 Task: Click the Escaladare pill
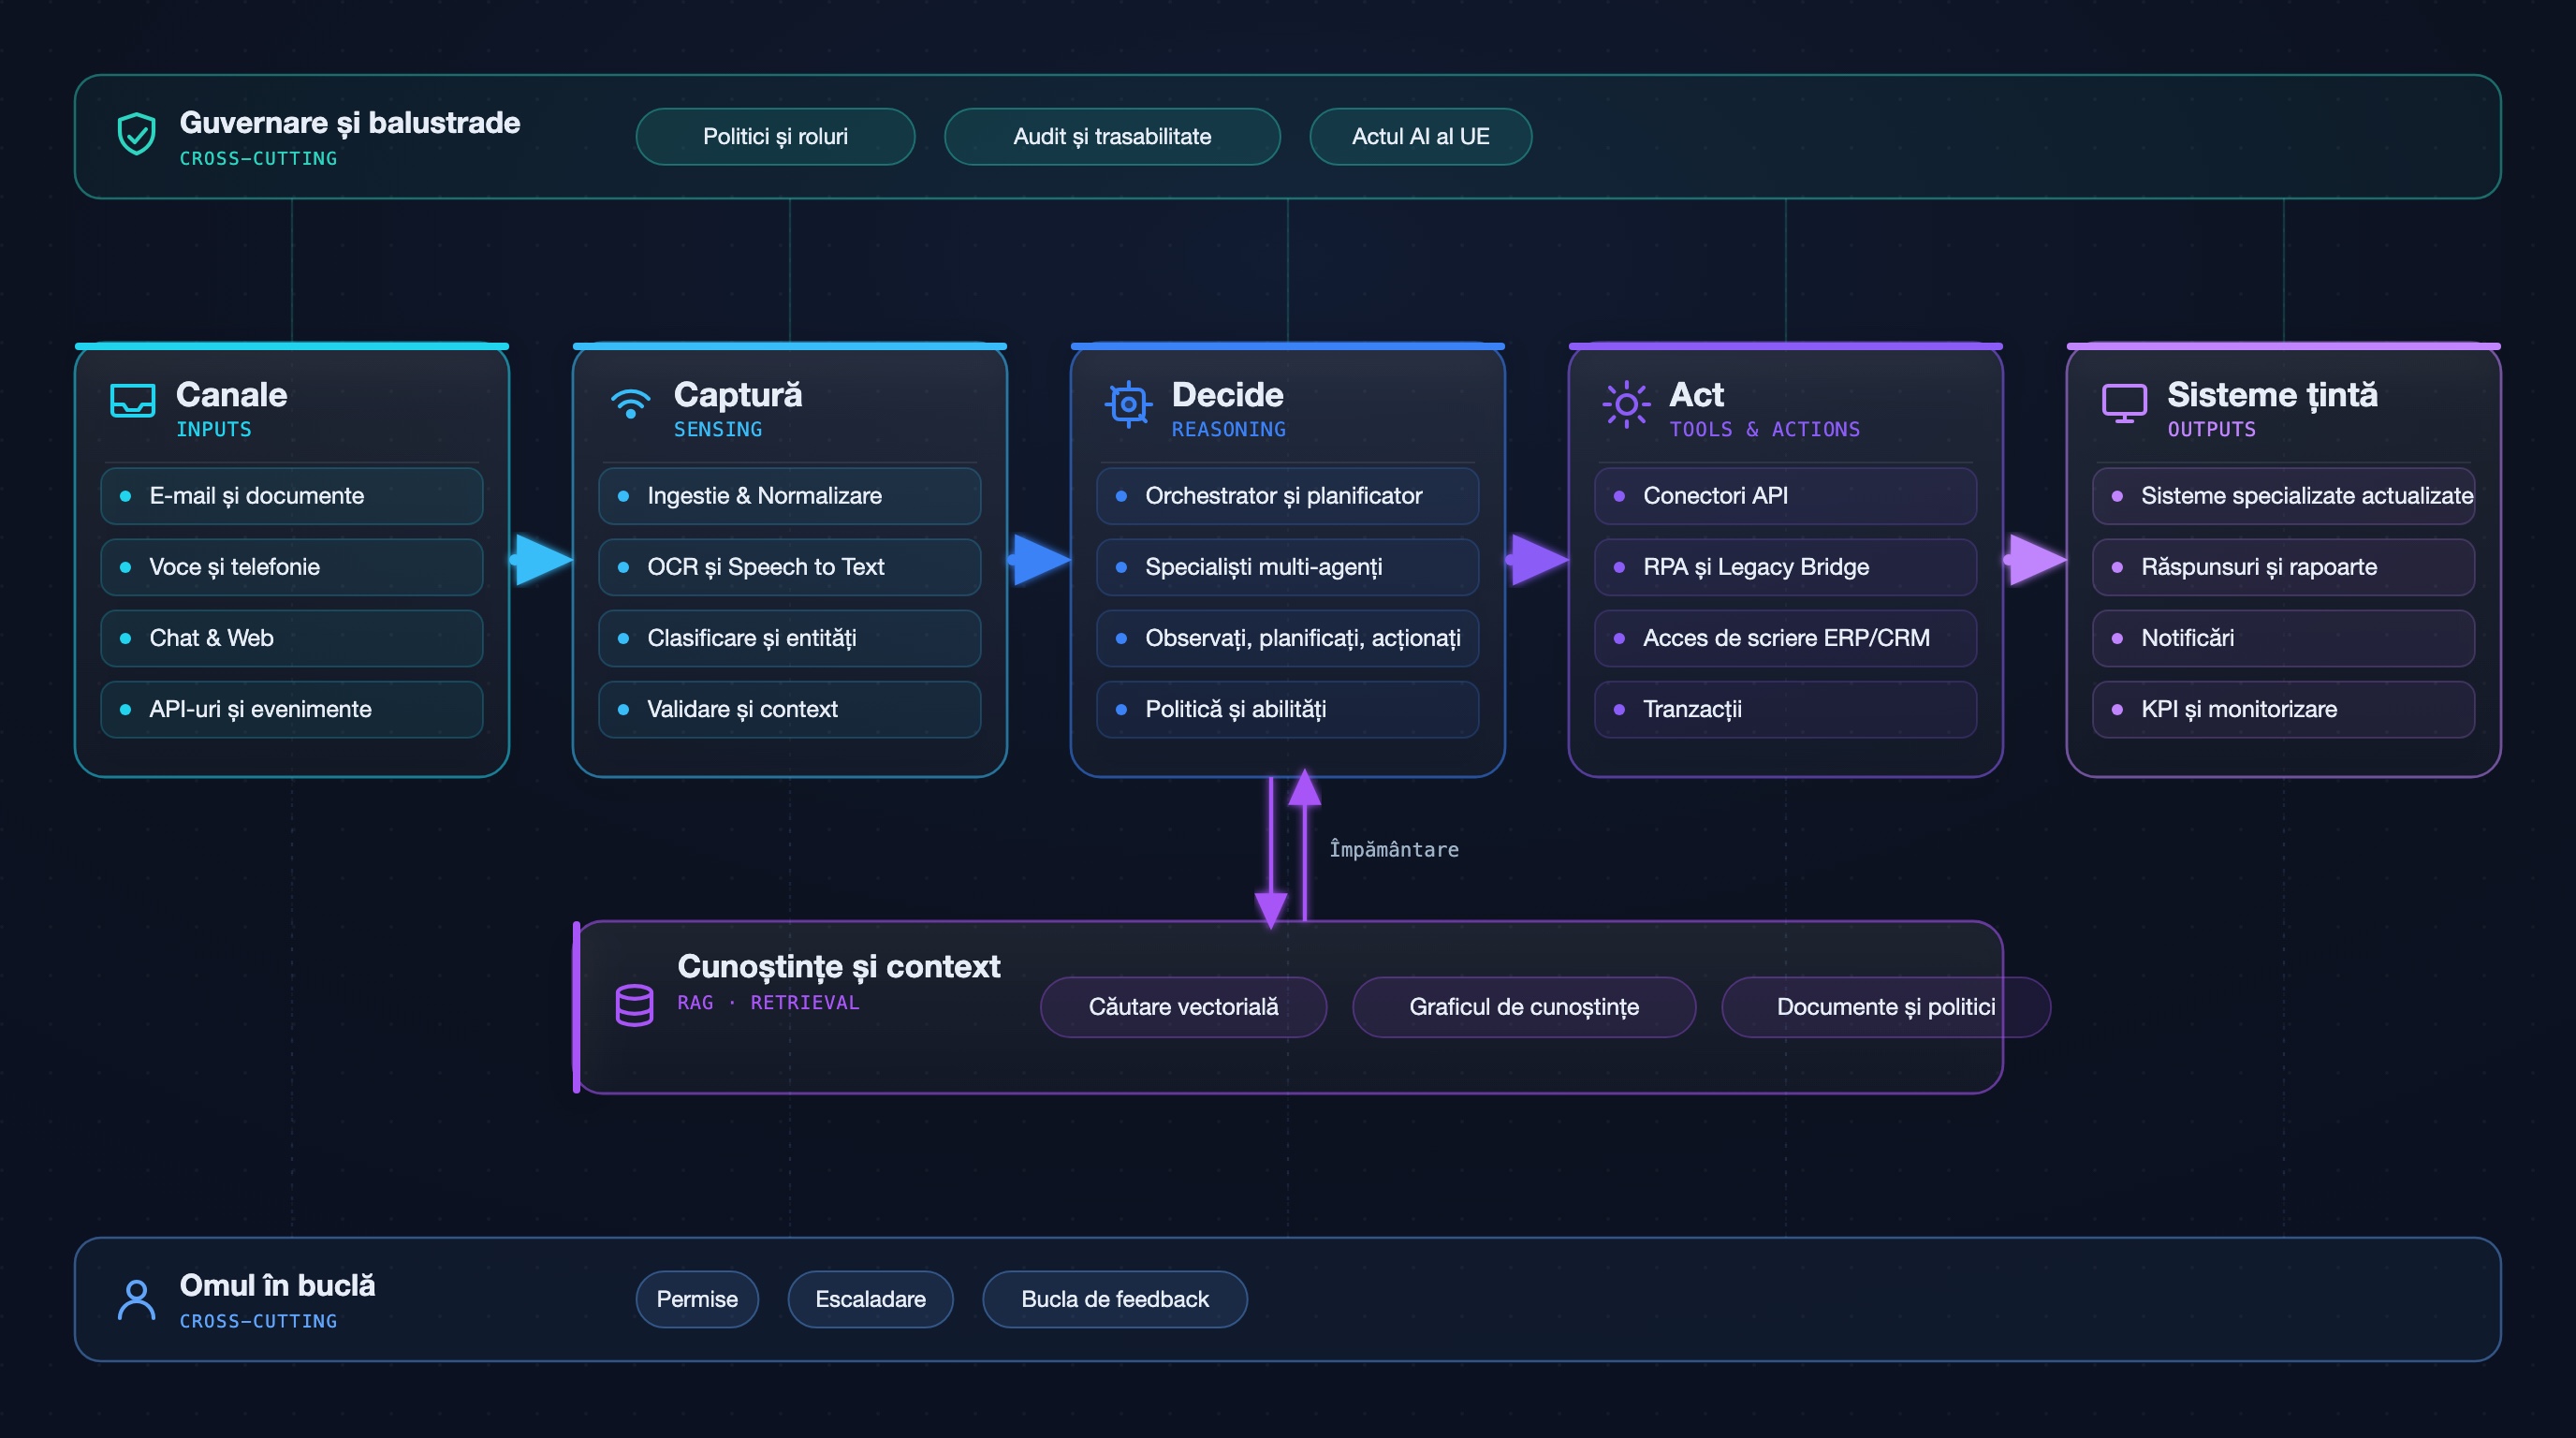[x=870, y=1299]
